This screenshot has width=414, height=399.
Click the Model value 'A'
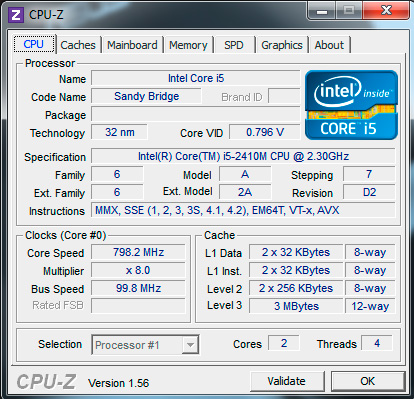click(245, 174)
